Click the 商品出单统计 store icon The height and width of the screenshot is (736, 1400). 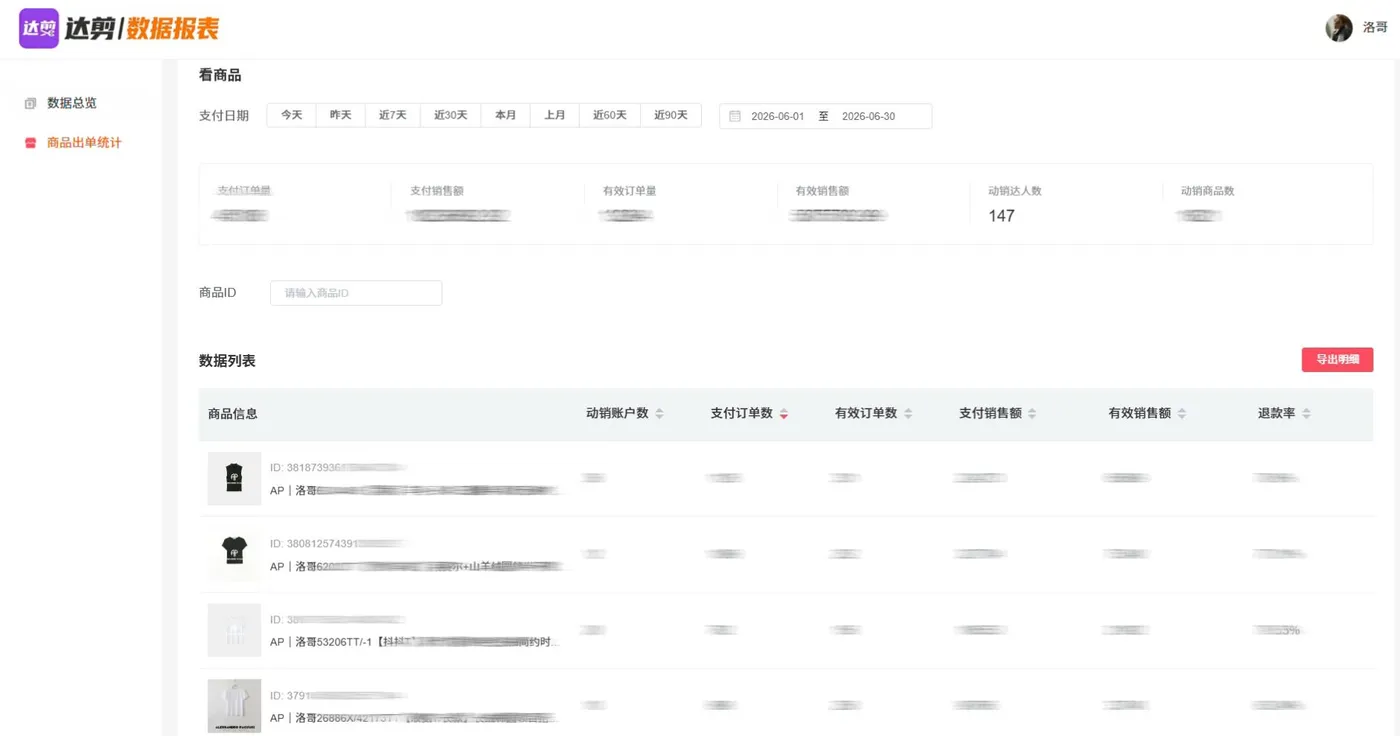click(30, 143)
